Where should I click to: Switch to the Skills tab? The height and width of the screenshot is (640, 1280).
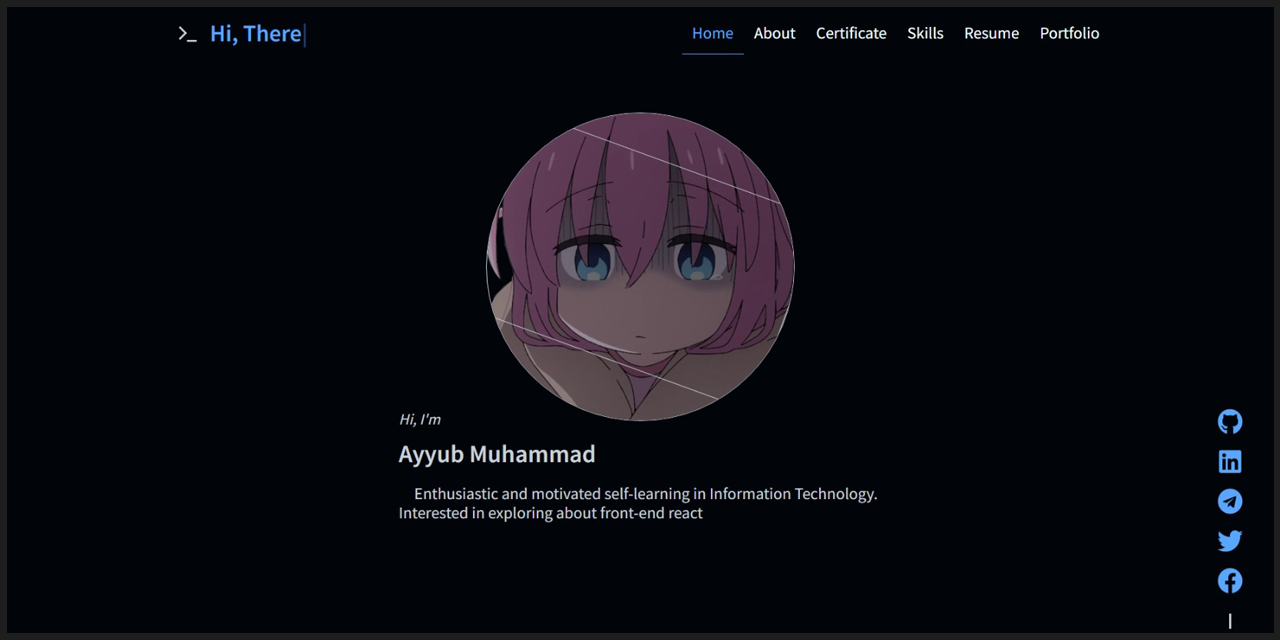pos(925,33)
